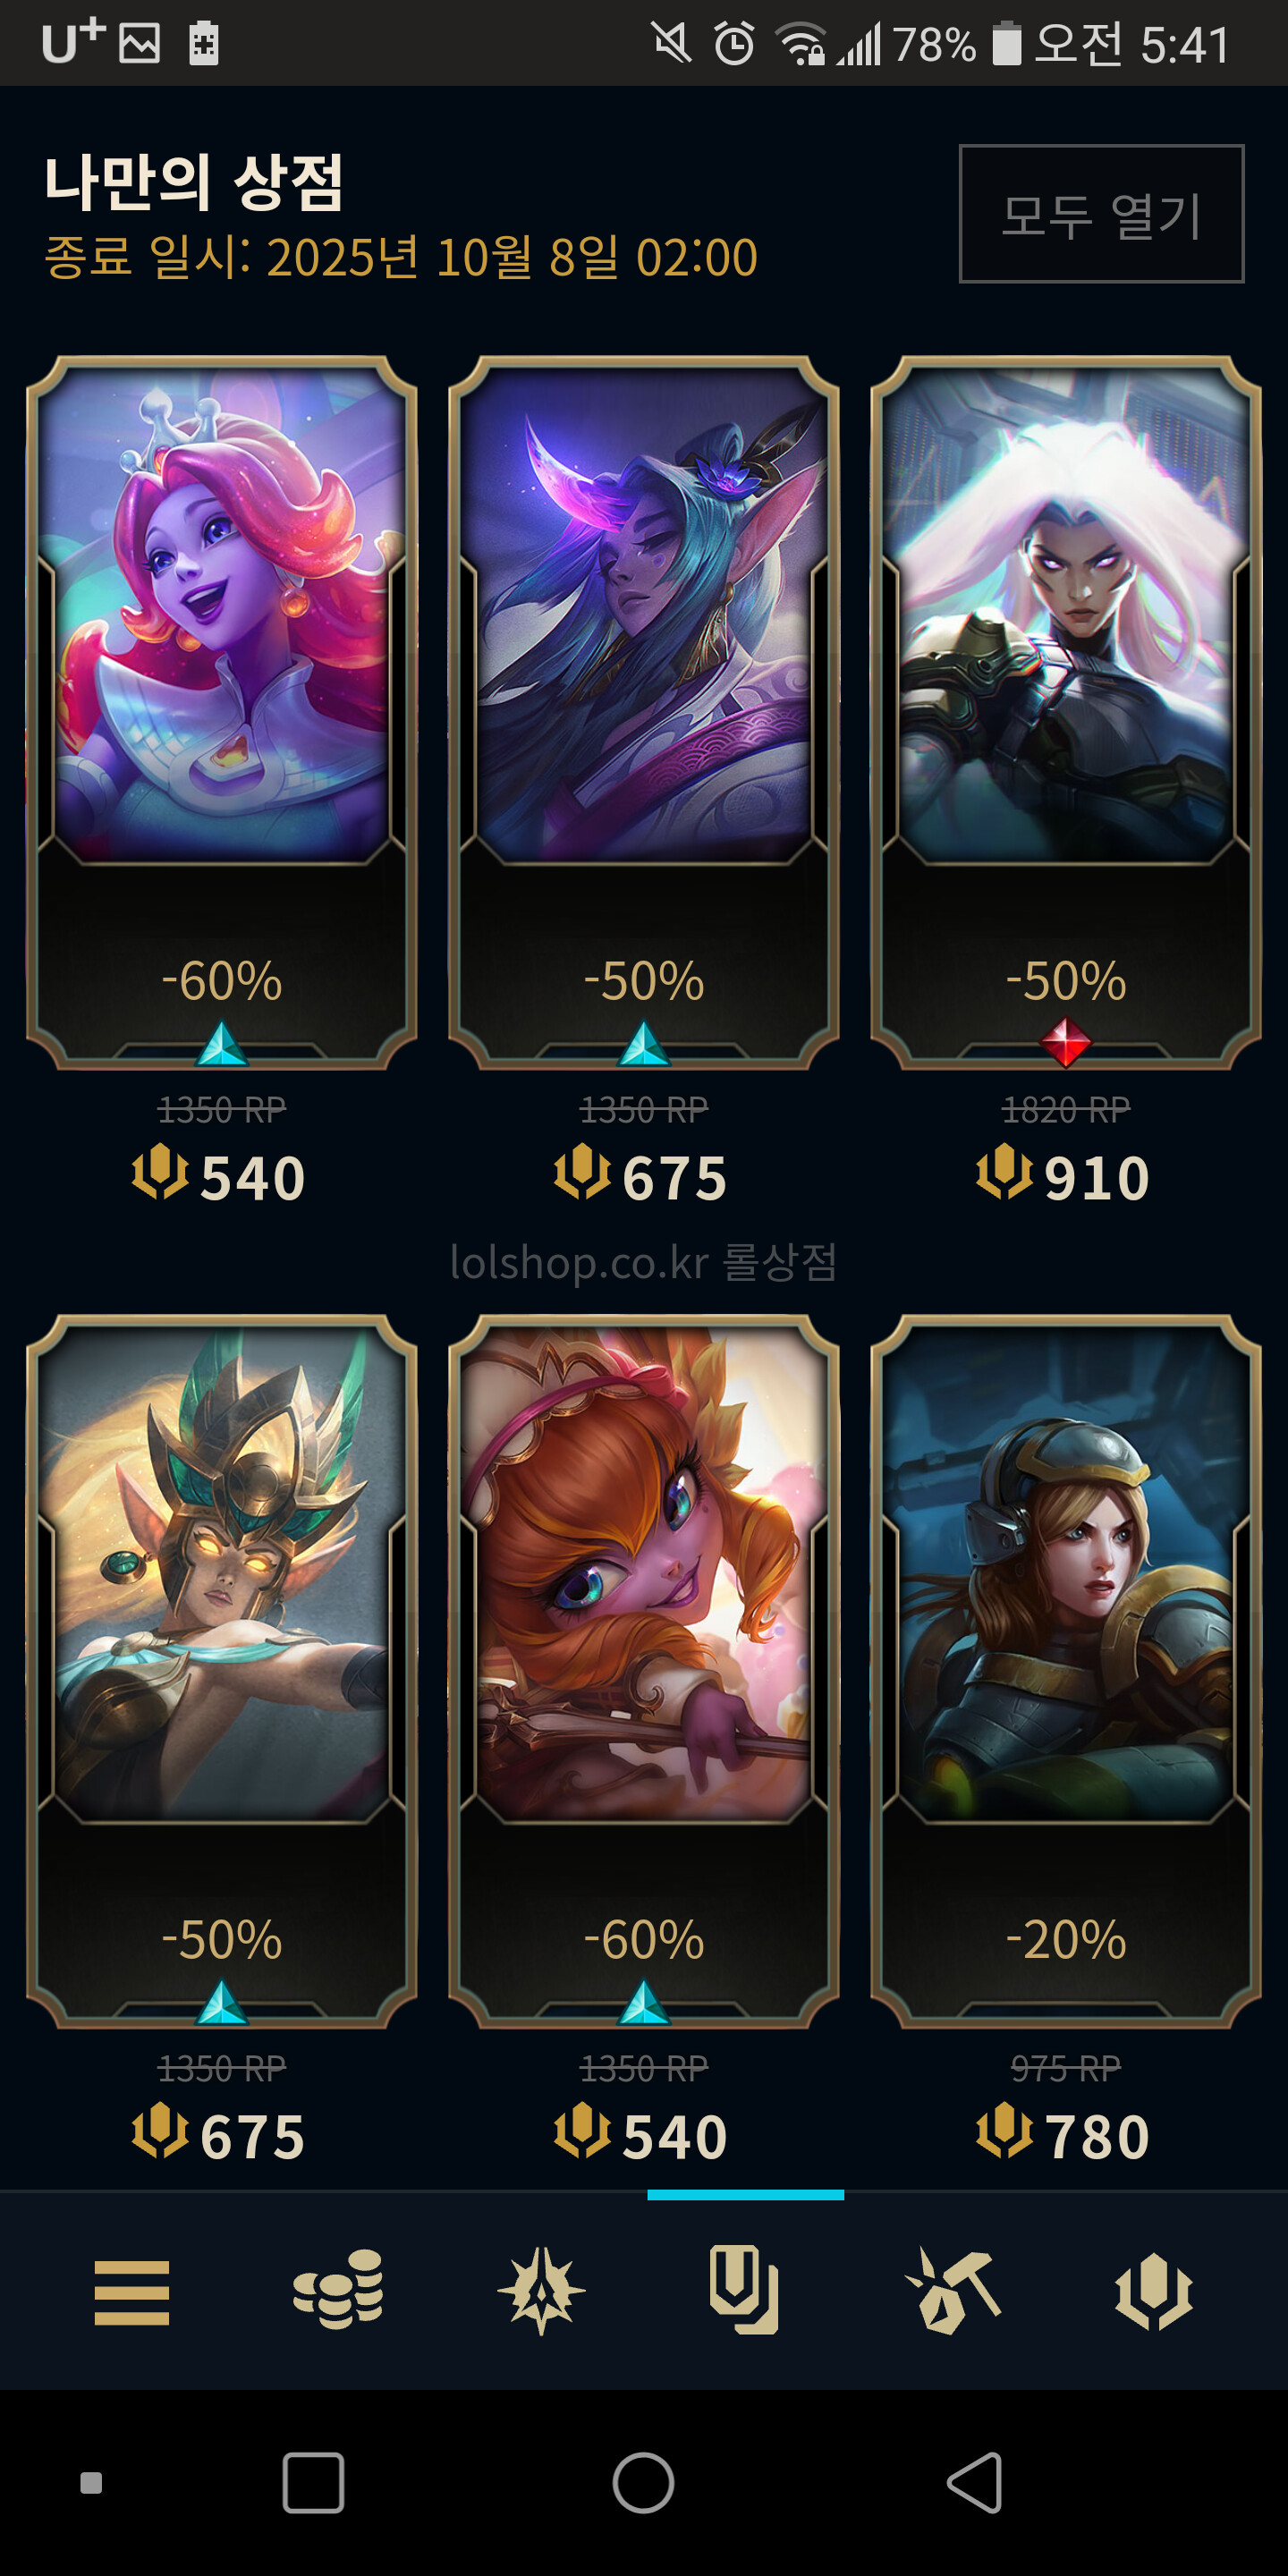
Task: Pick the orange pigtail skin card
Action: [x=644, y=1671]
